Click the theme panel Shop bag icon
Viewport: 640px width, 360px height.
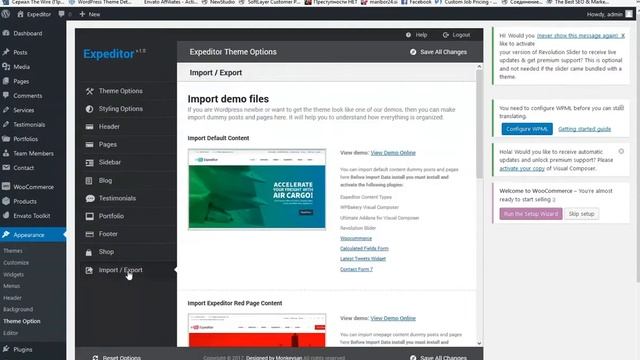[x=89, y=252]
